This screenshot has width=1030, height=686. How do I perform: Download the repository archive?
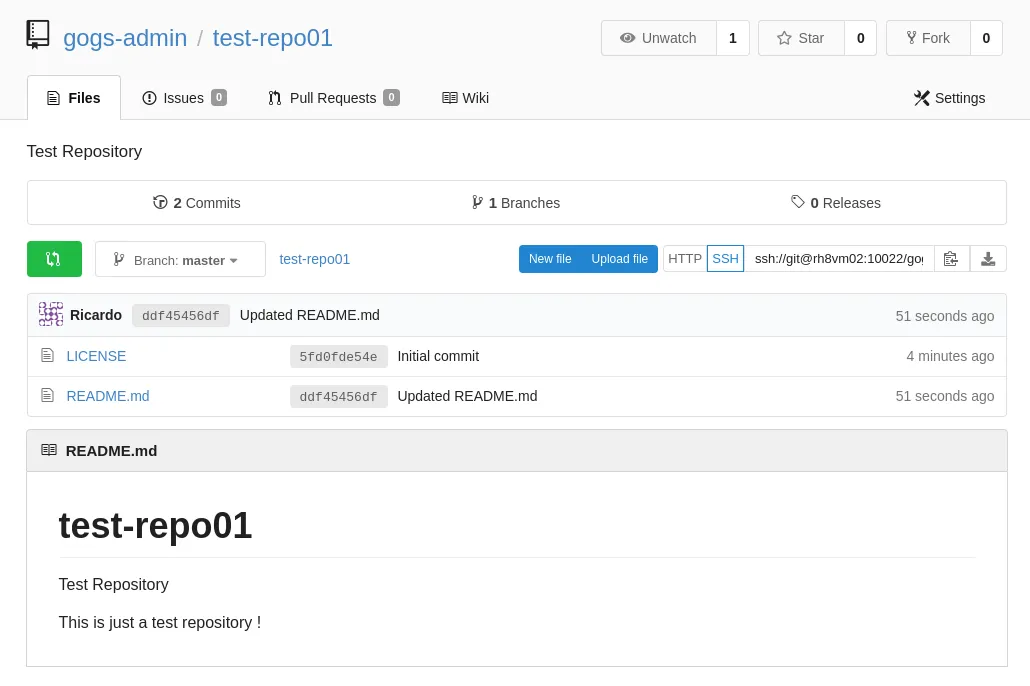coord(988,258)
